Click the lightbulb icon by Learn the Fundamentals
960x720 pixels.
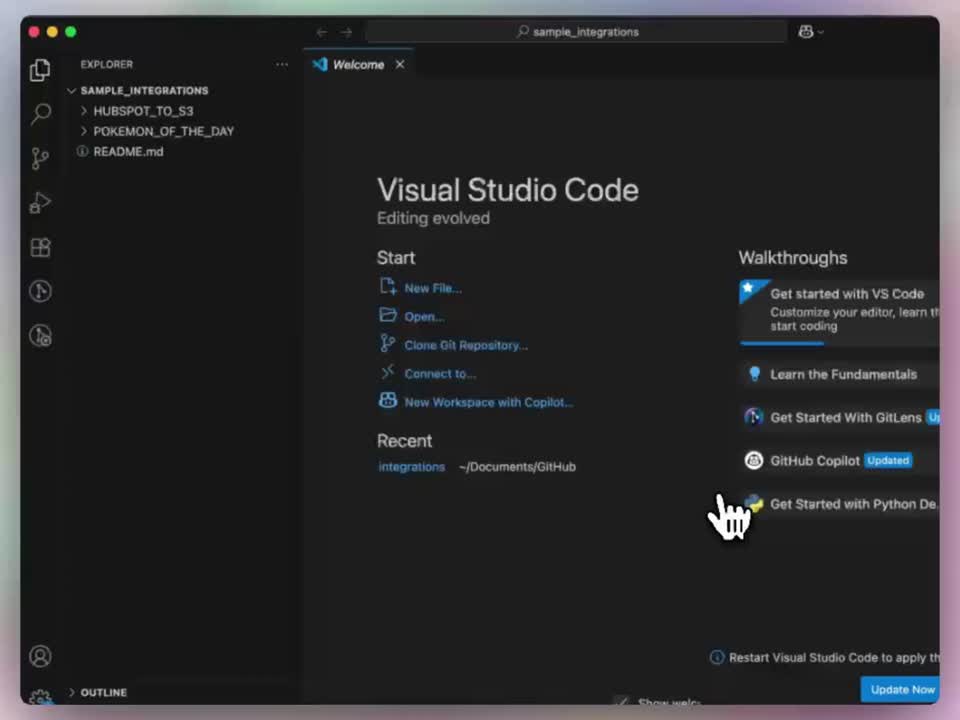coord(754,374)
